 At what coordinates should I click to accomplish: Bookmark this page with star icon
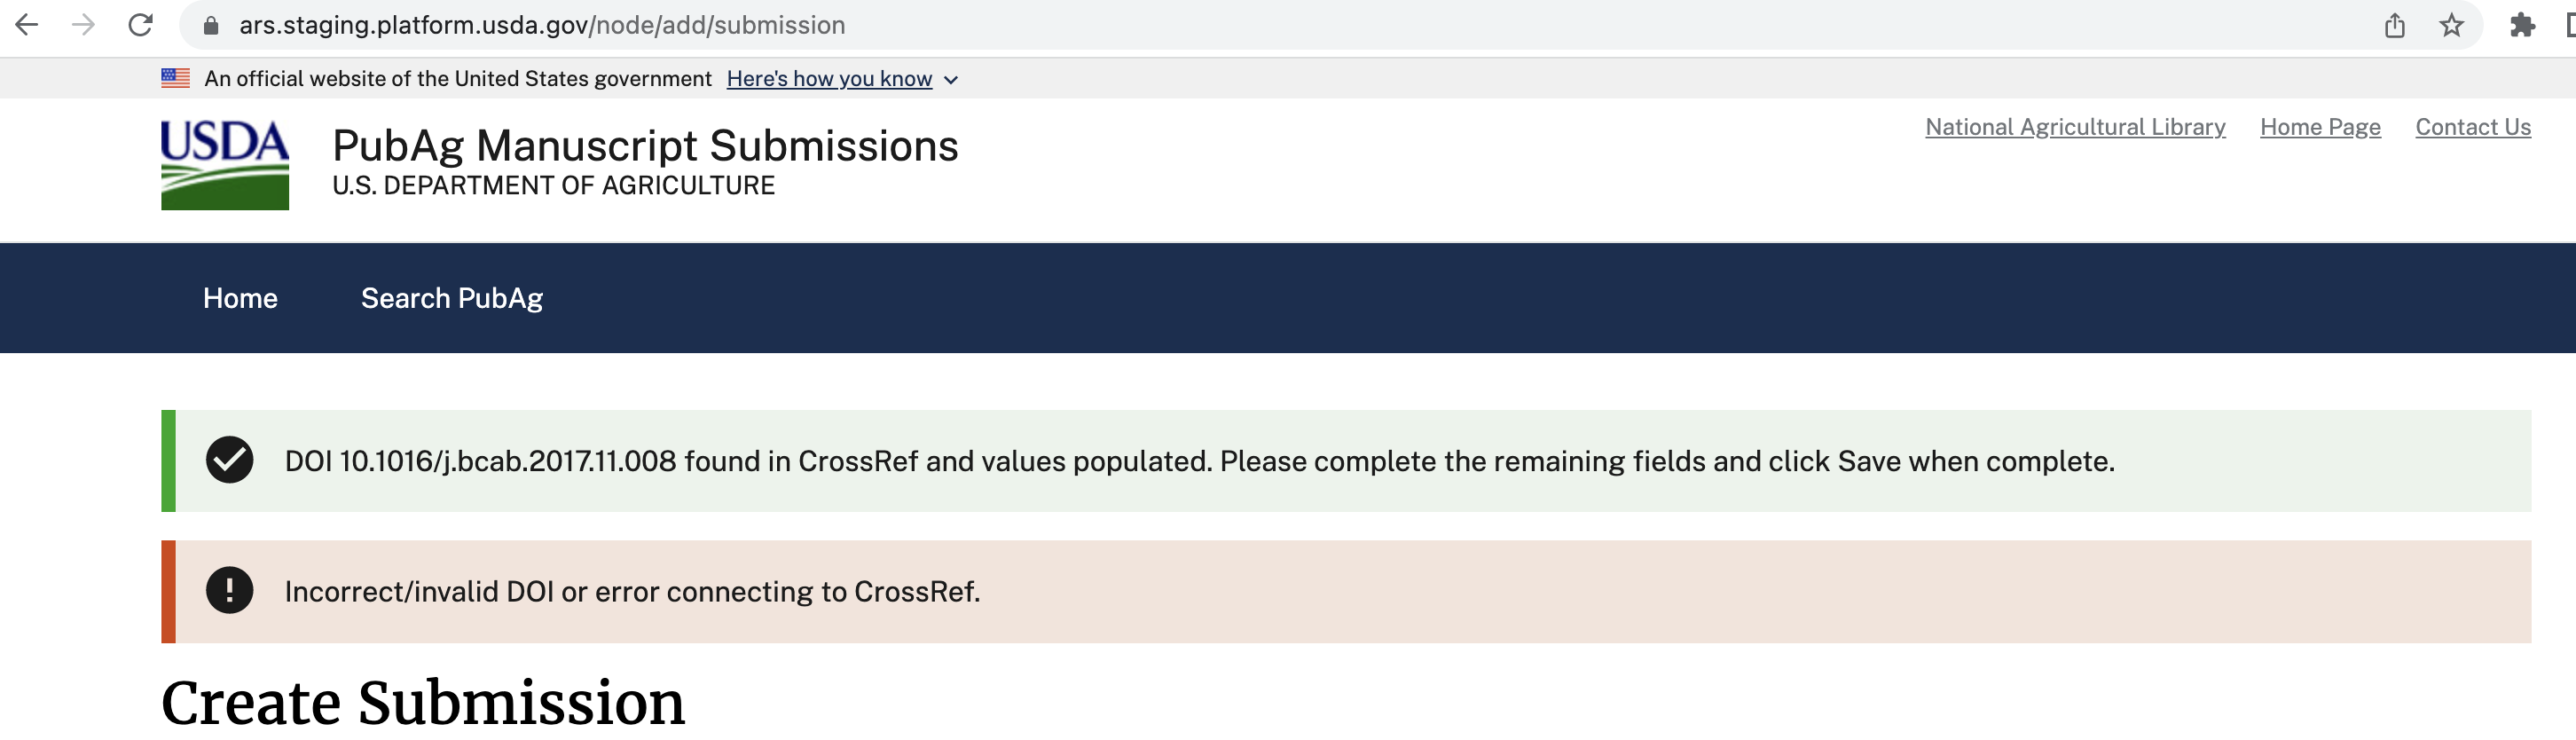pos(2451,25)
